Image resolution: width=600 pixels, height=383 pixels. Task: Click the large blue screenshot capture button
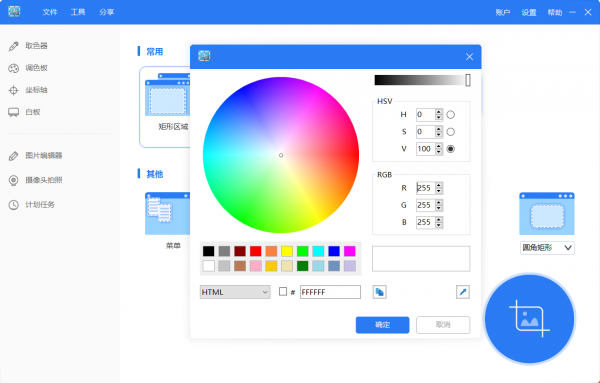pyautogui.click(x=530, y=319)
